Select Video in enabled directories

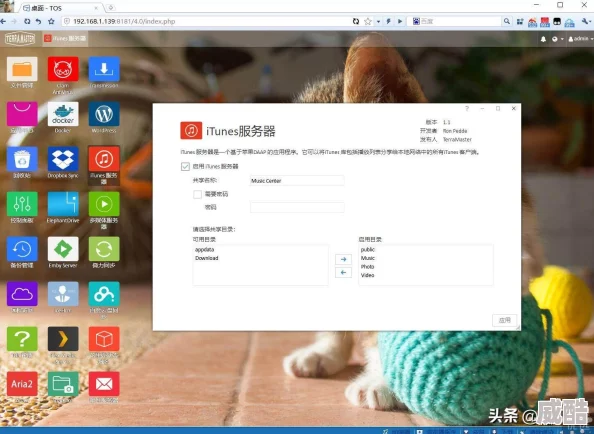[367, 275]
